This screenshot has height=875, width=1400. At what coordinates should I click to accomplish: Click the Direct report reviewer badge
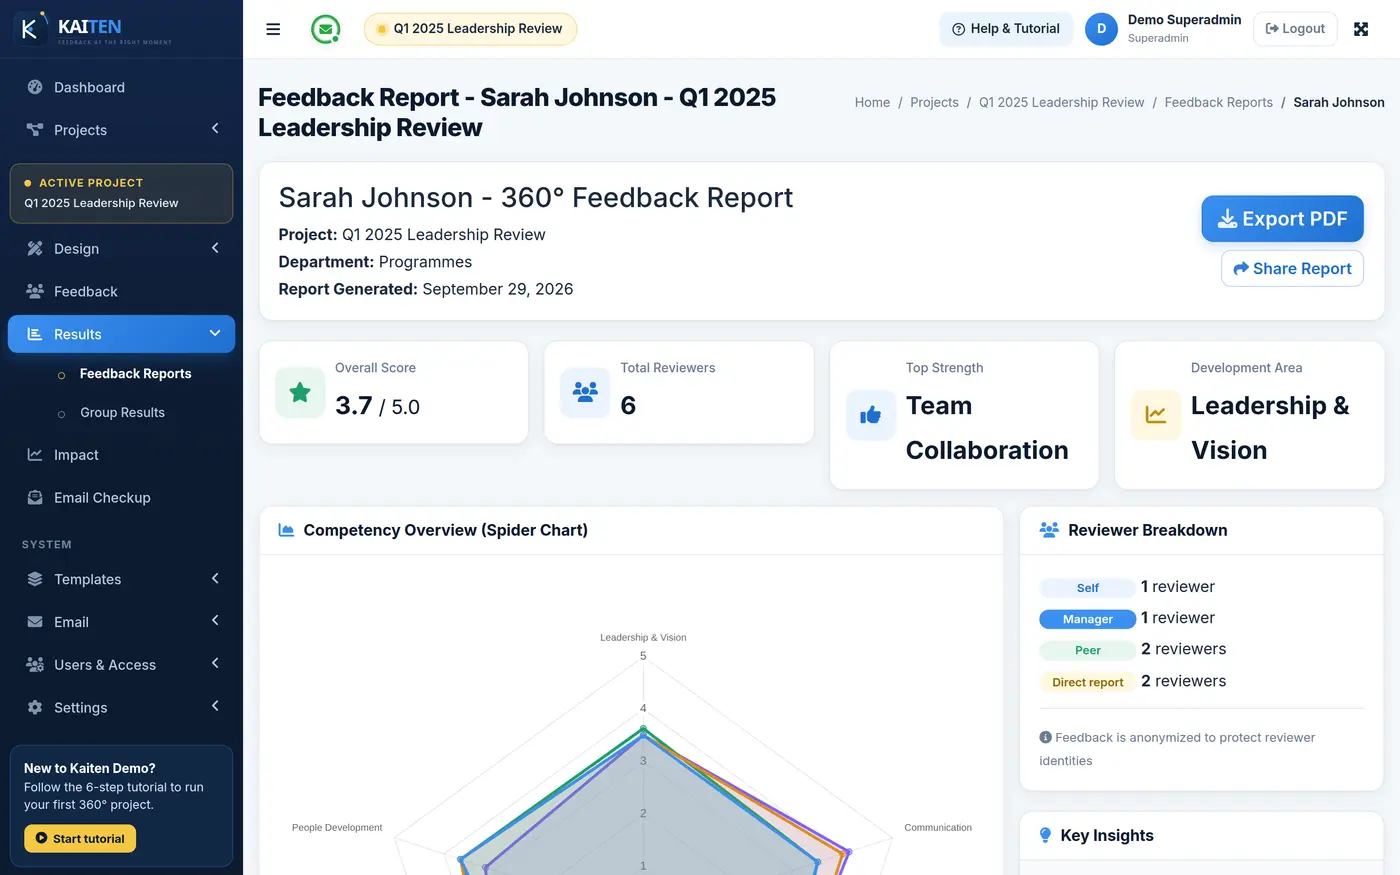pos(1087,682)
